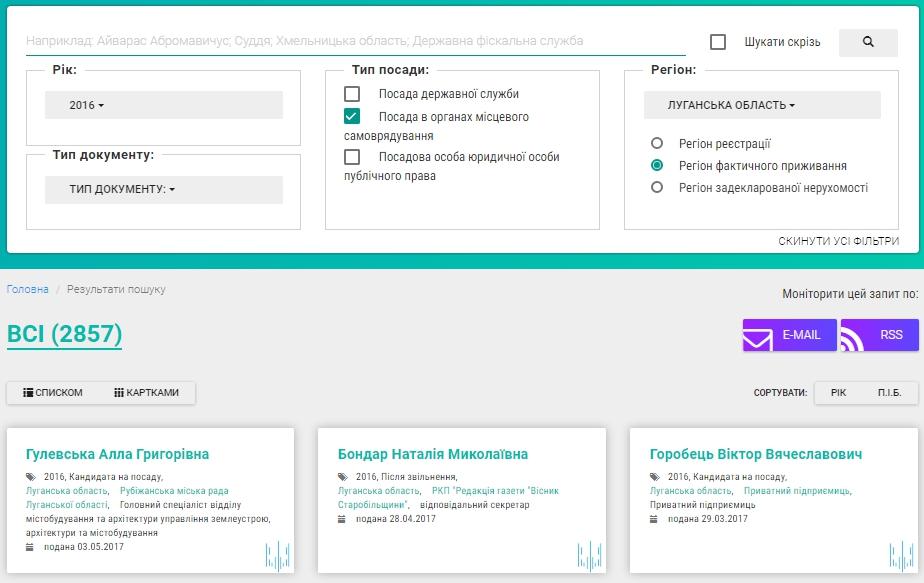Click in the search input field
The height and width of the screenshot is (583, 924).
tap(355, 42)
